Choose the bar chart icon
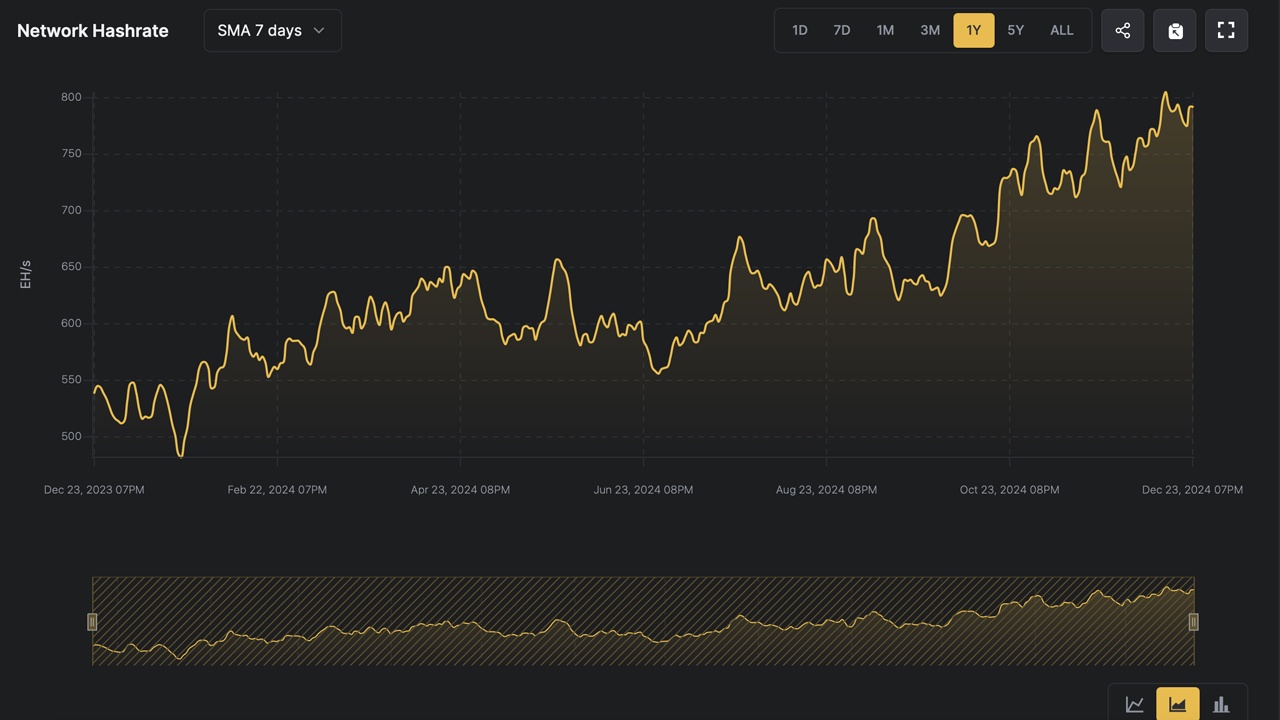The width and height of the screenshot is (1280, 720). pos(1221,703)
